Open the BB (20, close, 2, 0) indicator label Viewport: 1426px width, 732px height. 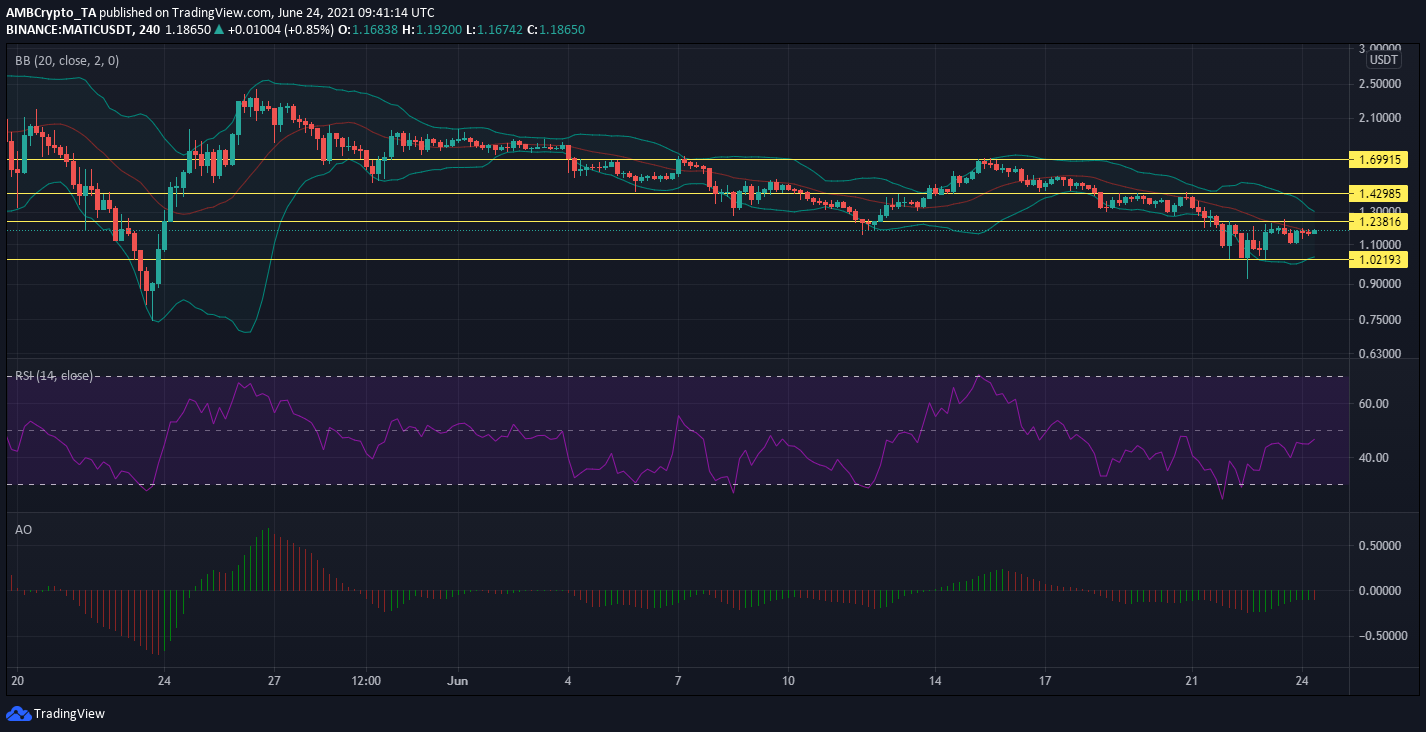click(x=66, y=61)
